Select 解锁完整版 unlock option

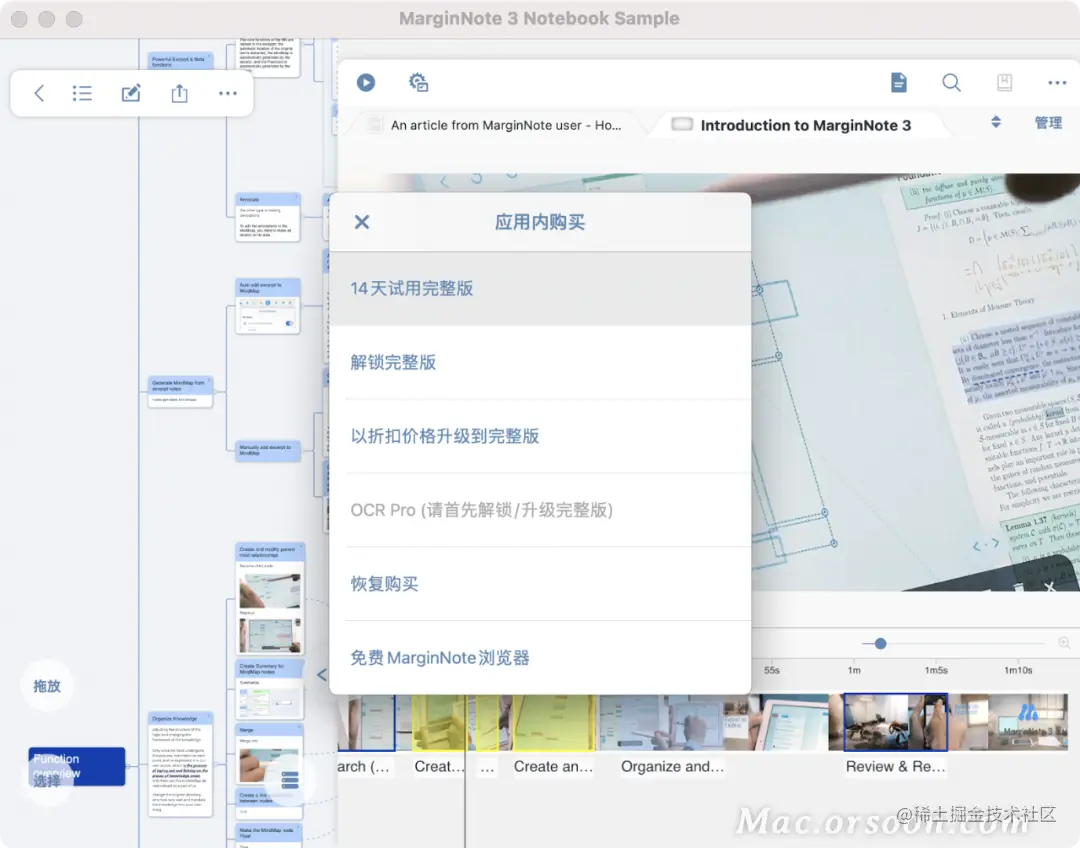click(540, 362)
